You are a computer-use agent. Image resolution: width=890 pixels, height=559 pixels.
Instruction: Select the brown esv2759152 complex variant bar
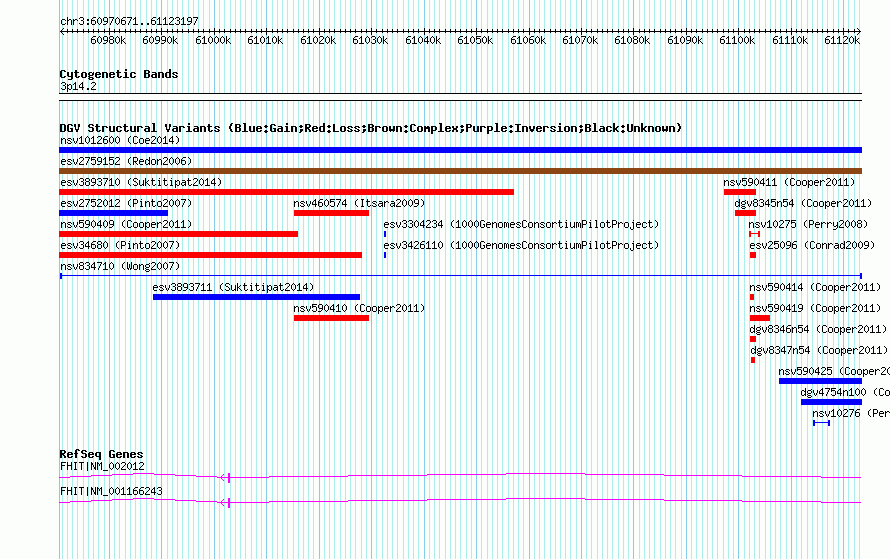pyautogui.click(x=460, y=171)
